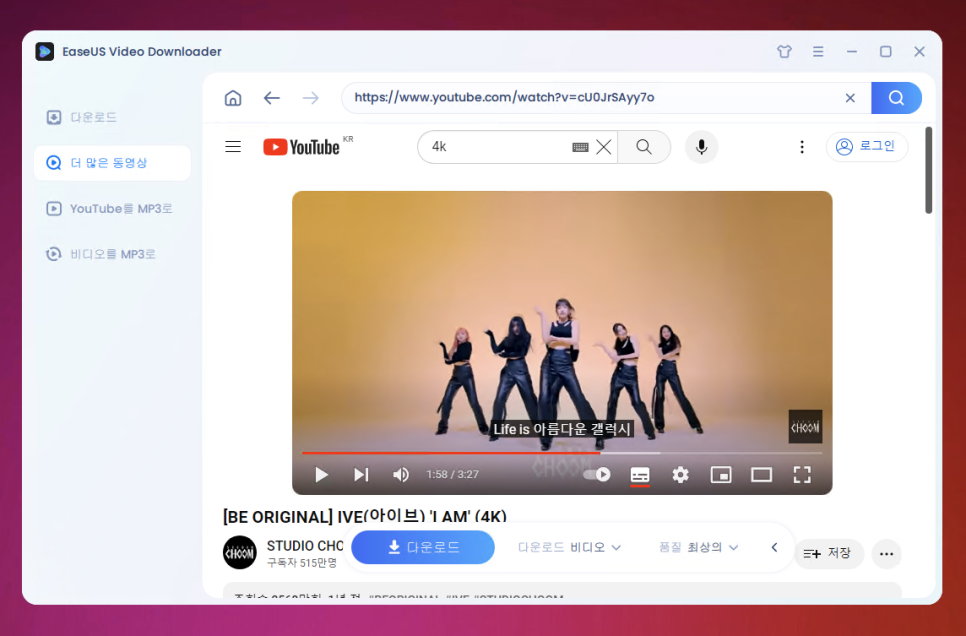The width and height of the screenshot is (966, 636).
Task: Open YouTube settings three-dot menu
Action: pyautogui.click(x=802, y=147)
